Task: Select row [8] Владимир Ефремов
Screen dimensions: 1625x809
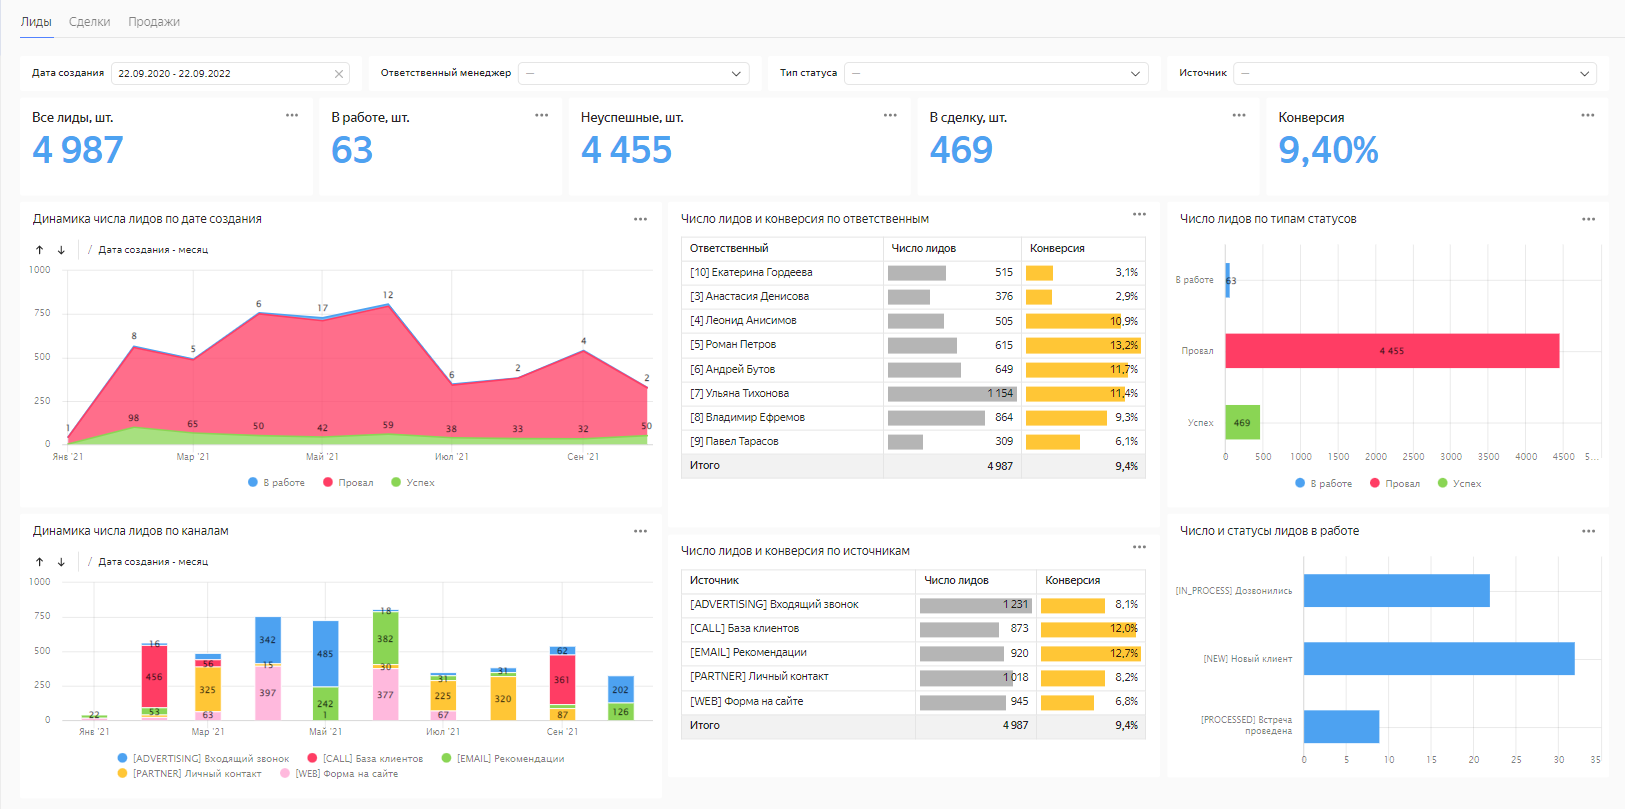Action: click(913, 417)
